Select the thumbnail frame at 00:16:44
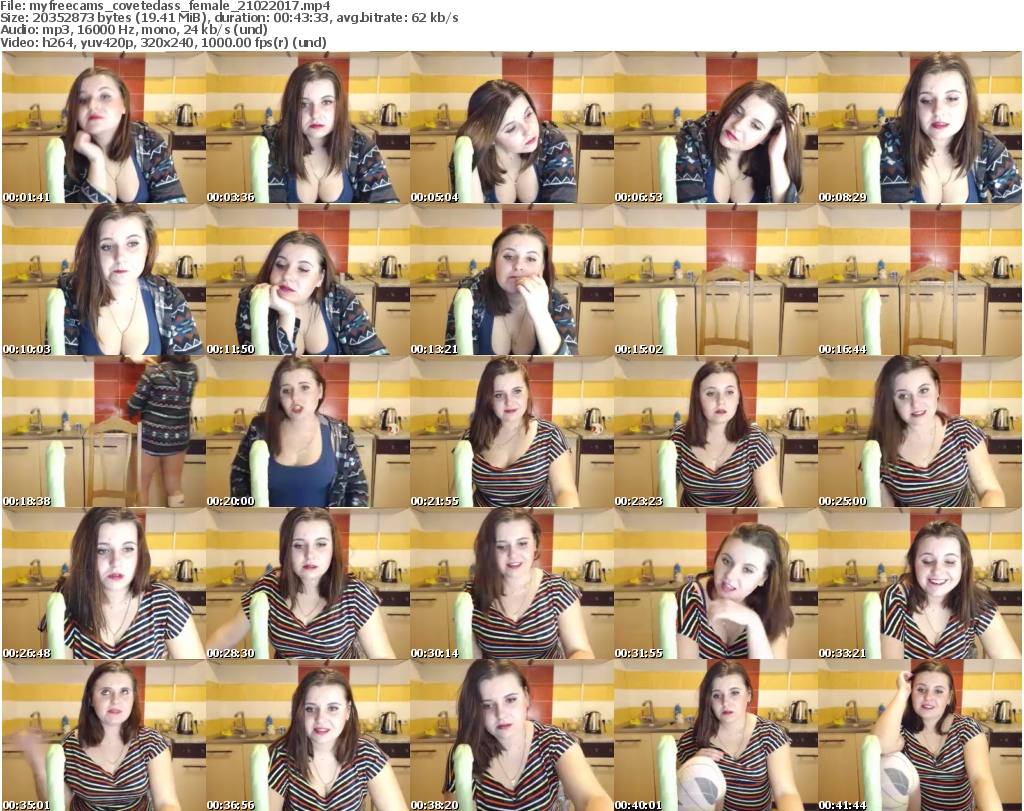The height and width of the screenshot is (811, 1024). (x=920, y=280)
